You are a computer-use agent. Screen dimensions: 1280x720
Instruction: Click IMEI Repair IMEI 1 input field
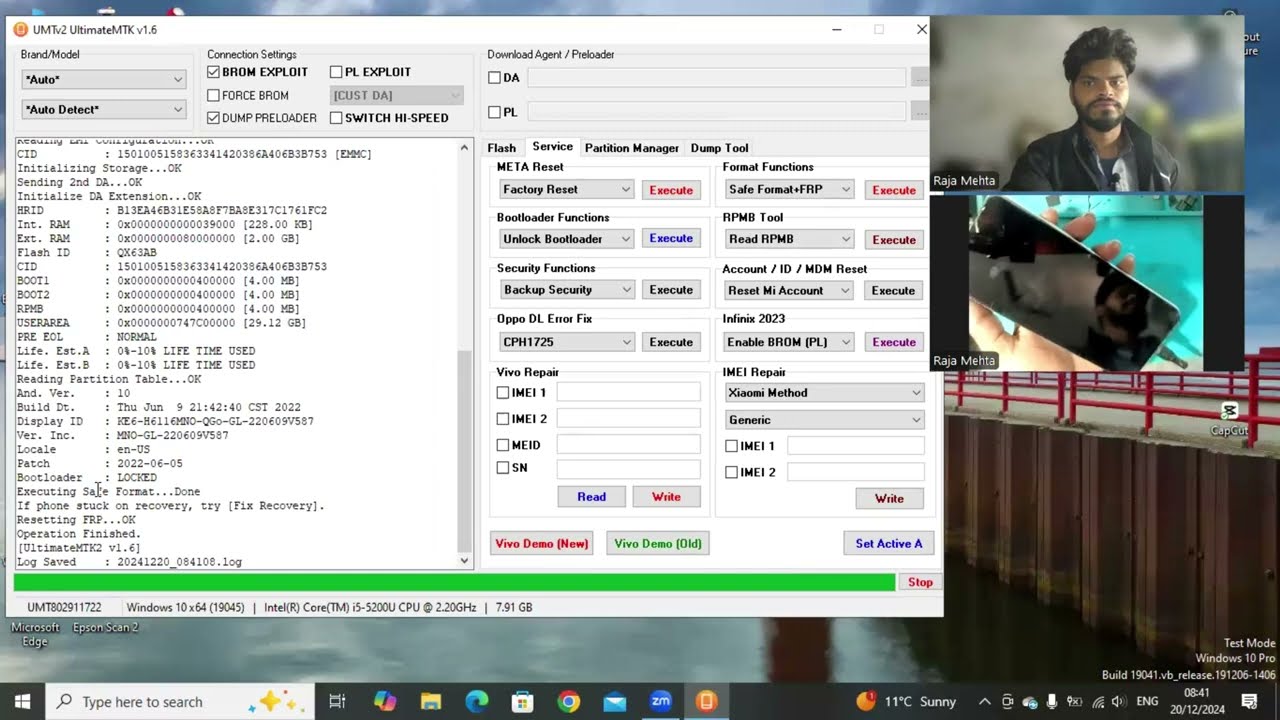855,446
